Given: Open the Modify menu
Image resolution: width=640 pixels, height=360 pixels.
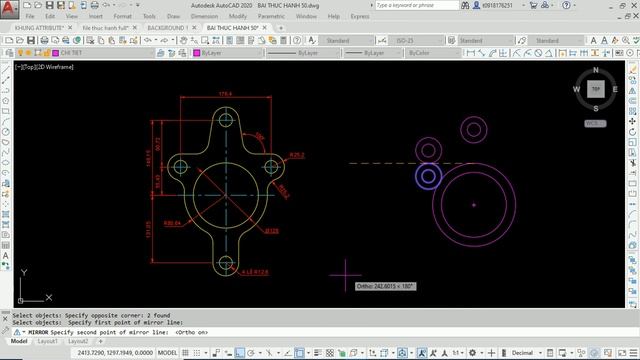Looking at the screenshot, I should click(x=238, y=16).
